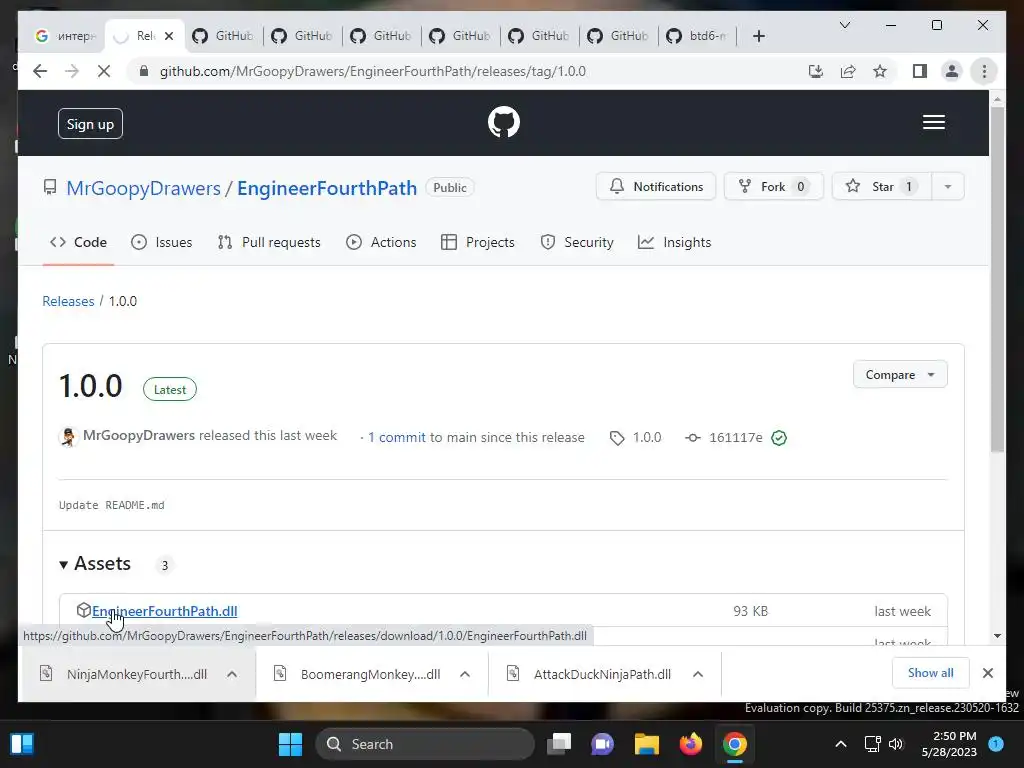This screenshot has width=1024, height=768.
Task: Open the volume control in tray
Action: pos(896,744)
